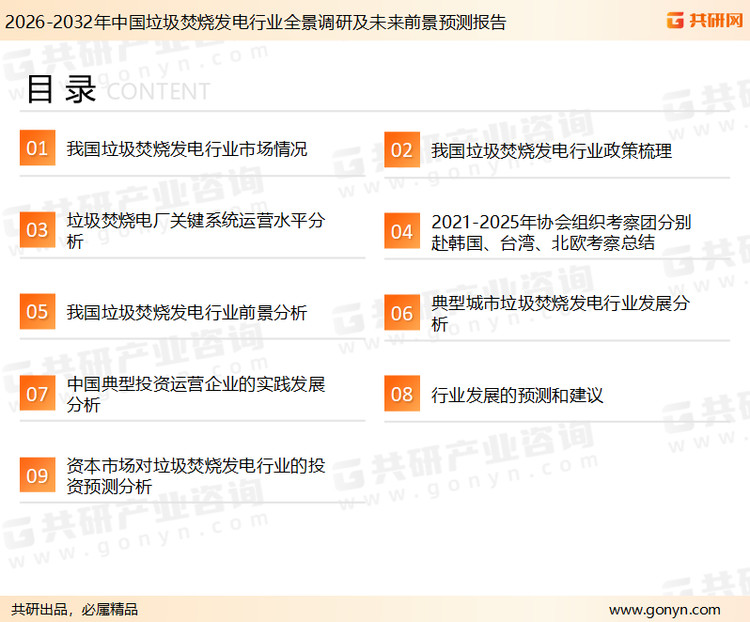Click the orange 01 number badge
This screenshot has height=622, width=750.
[37, 148]
